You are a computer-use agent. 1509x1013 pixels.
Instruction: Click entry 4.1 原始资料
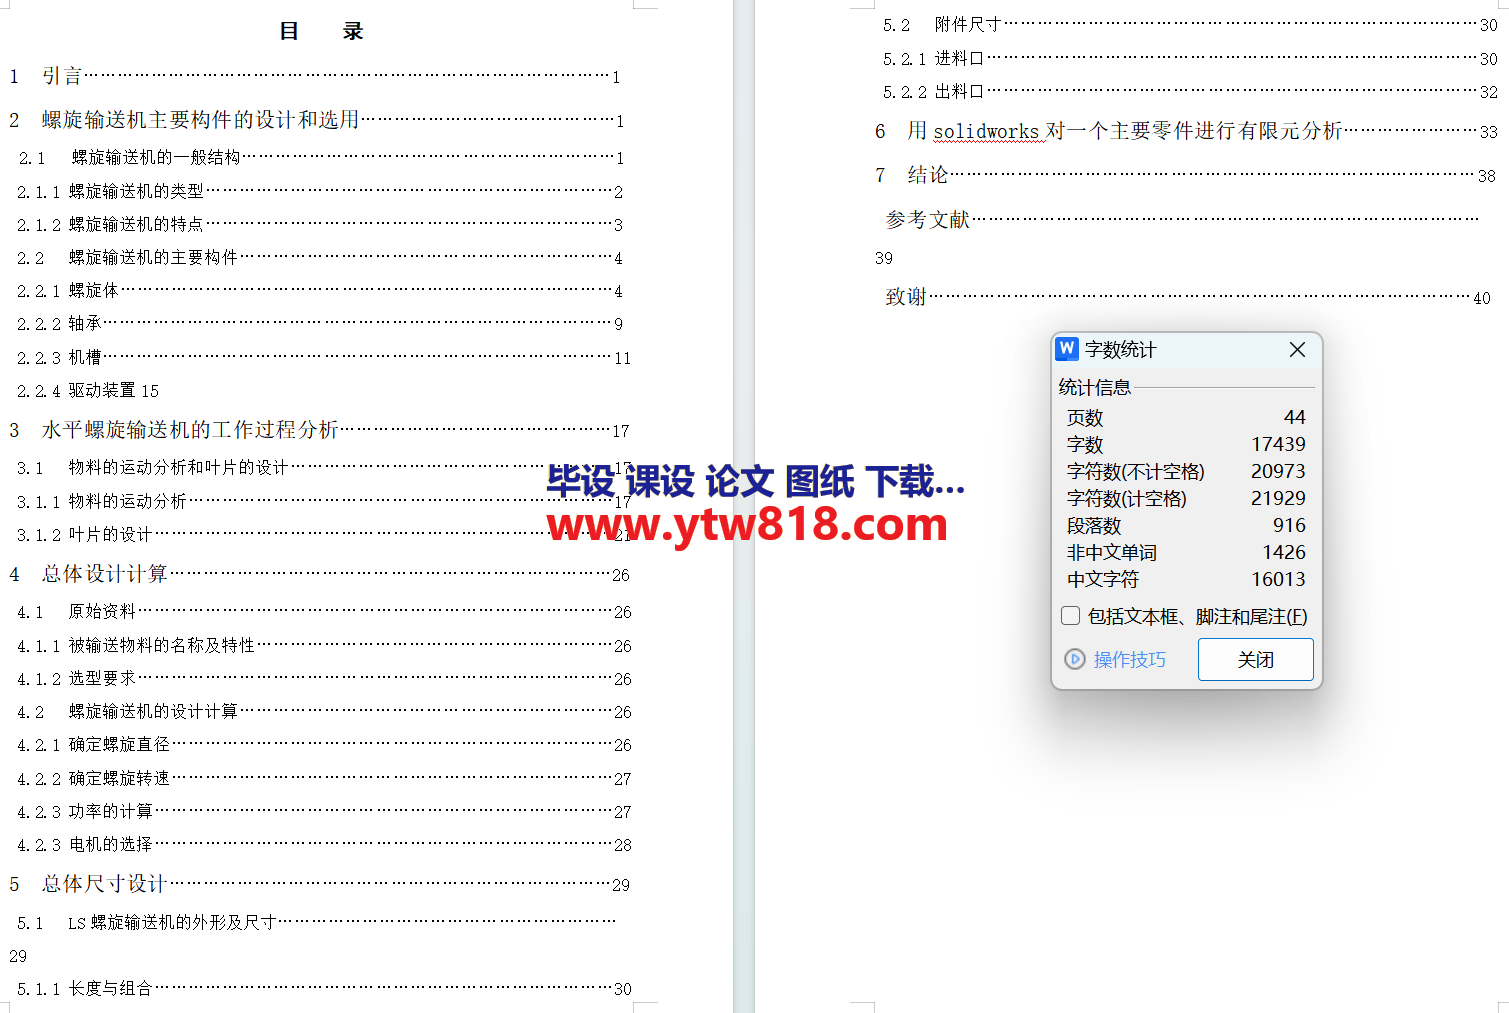click(324, 611)
